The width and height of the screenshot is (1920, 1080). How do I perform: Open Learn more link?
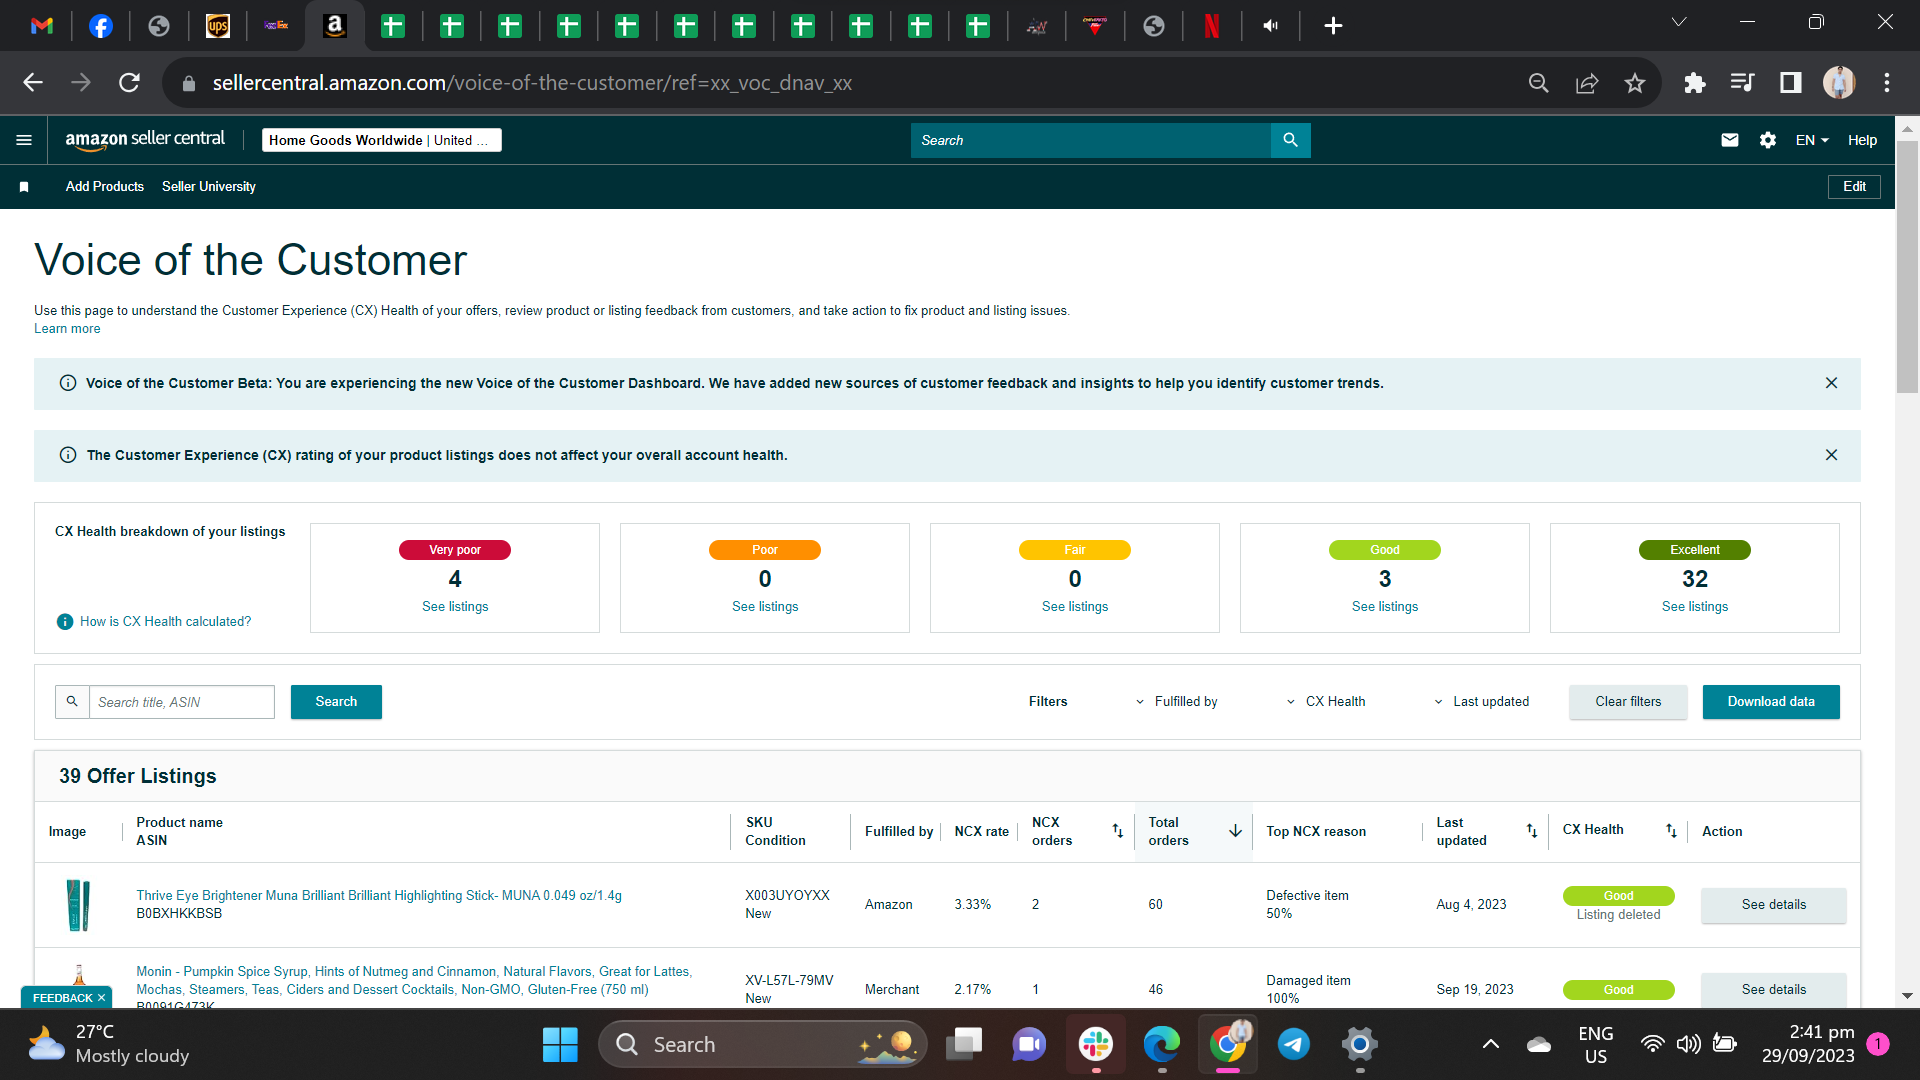pos(67,329)
